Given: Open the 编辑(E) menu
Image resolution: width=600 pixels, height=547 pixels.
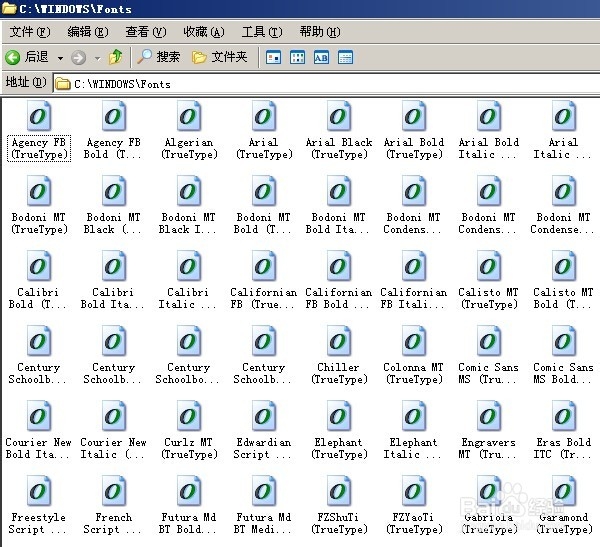Looking at the screenshot, I should click(88, 32).
